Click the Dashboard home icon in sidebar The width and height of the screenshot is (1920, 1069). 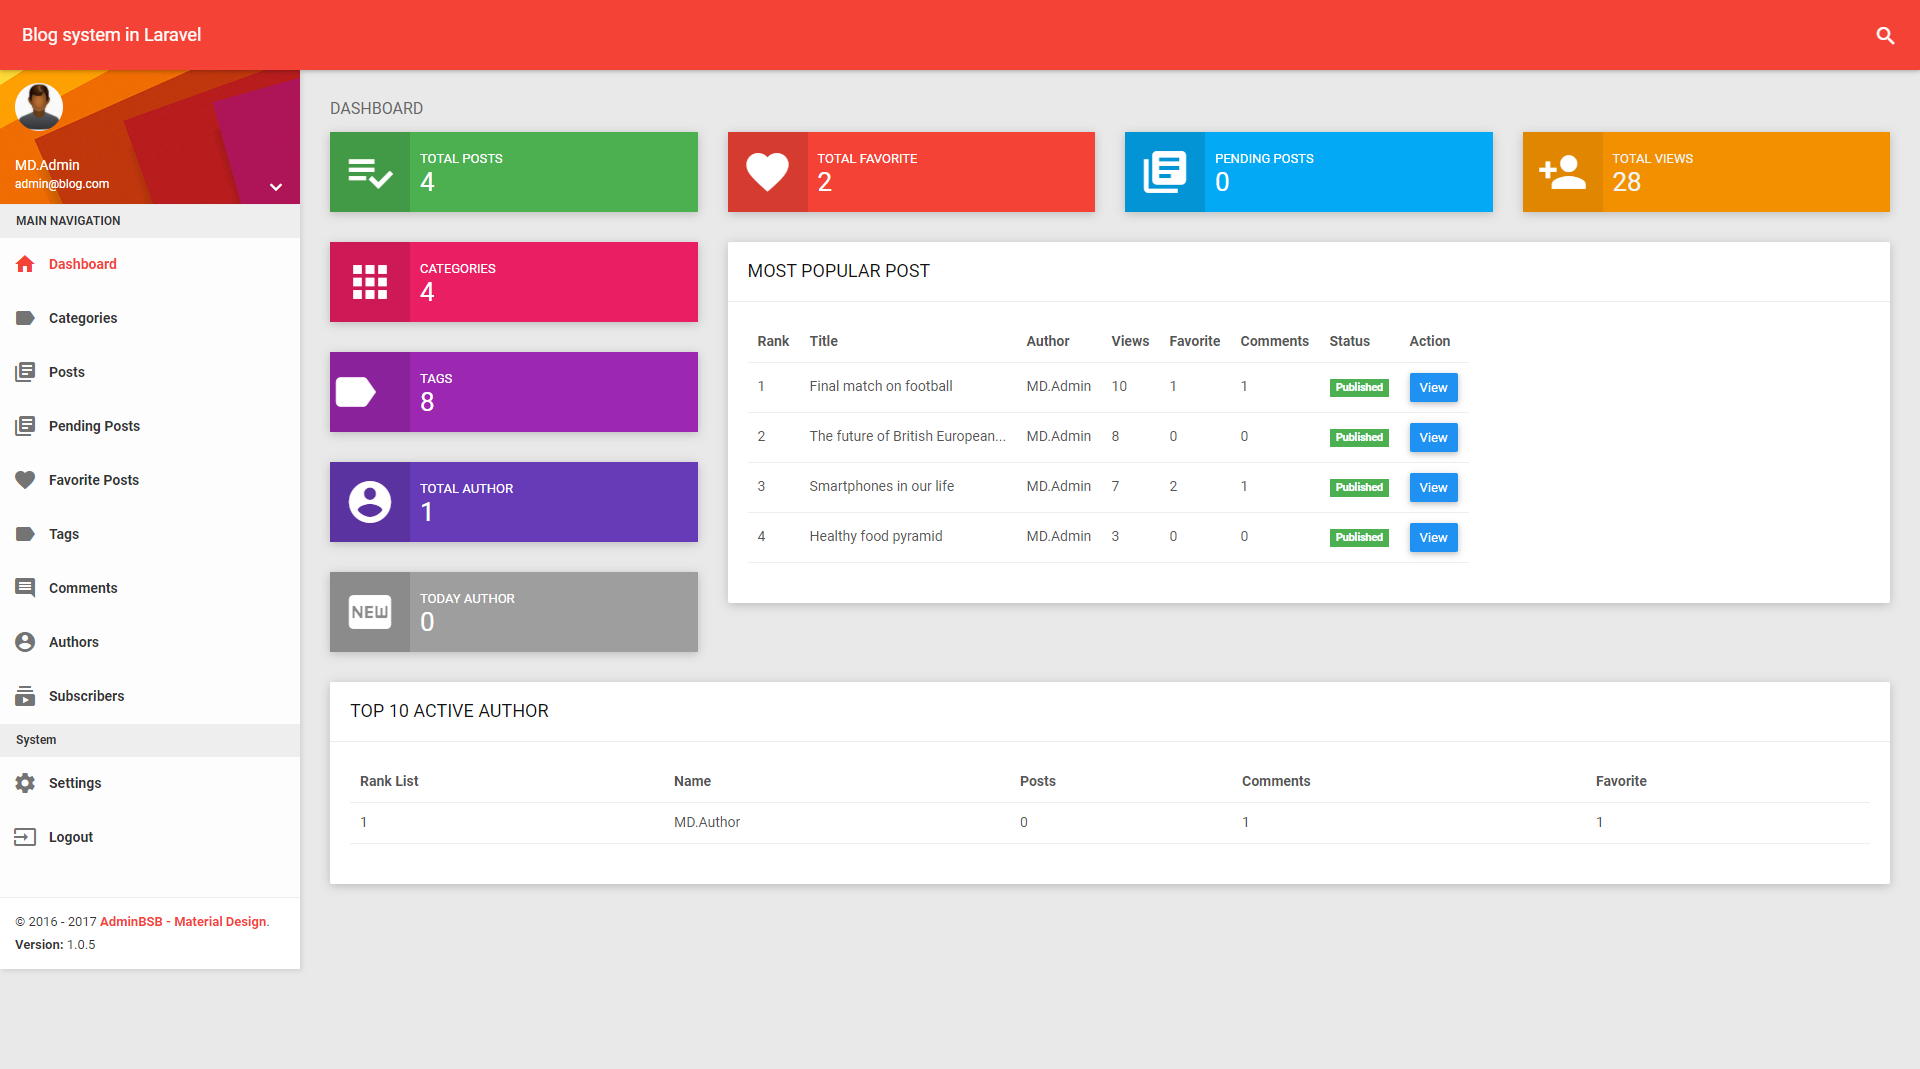[x=25, y=264]
